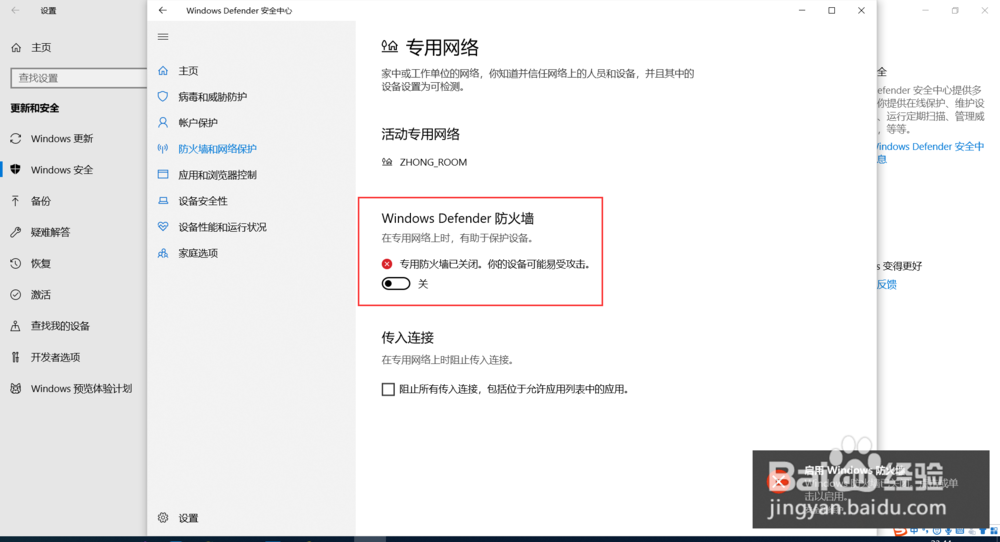This screenshot has width=1000, height=542.
Task: Click the firewall network signal icon
Action: [x=163, y=149]
